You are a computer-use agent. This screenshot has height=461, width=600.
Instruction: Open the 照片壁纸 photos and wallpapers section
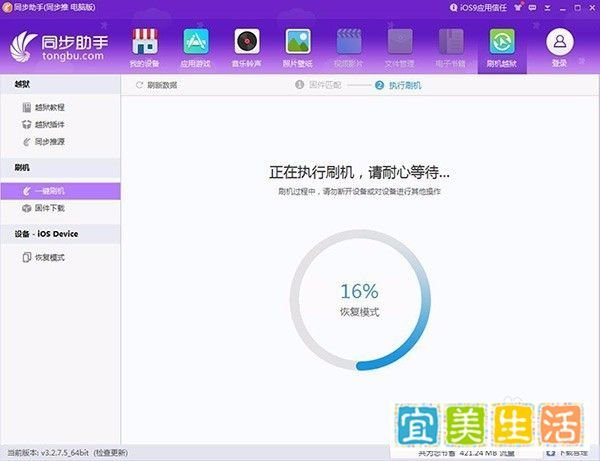(298, 48)
